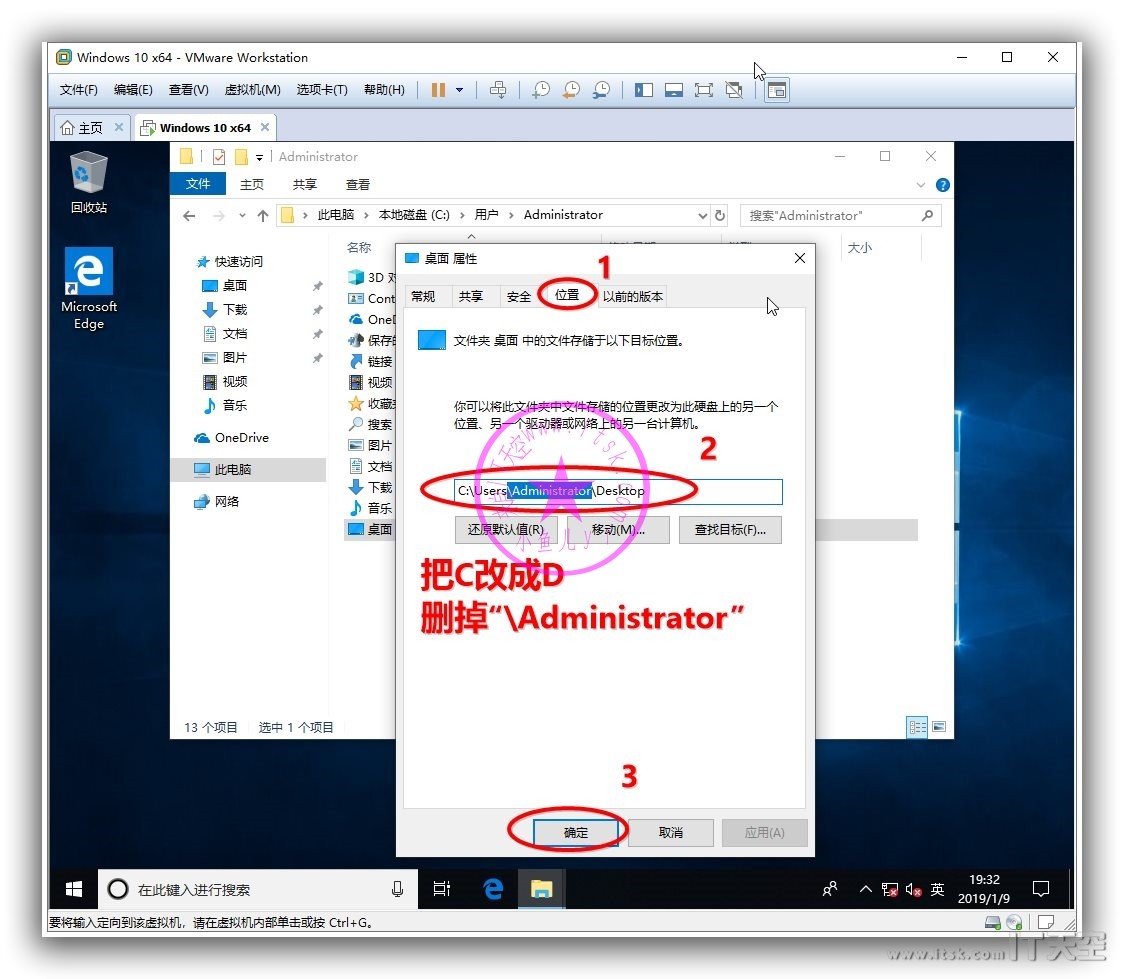Close the 桌面 属性 dialog
1124x979 pixels.
point(800,258)
